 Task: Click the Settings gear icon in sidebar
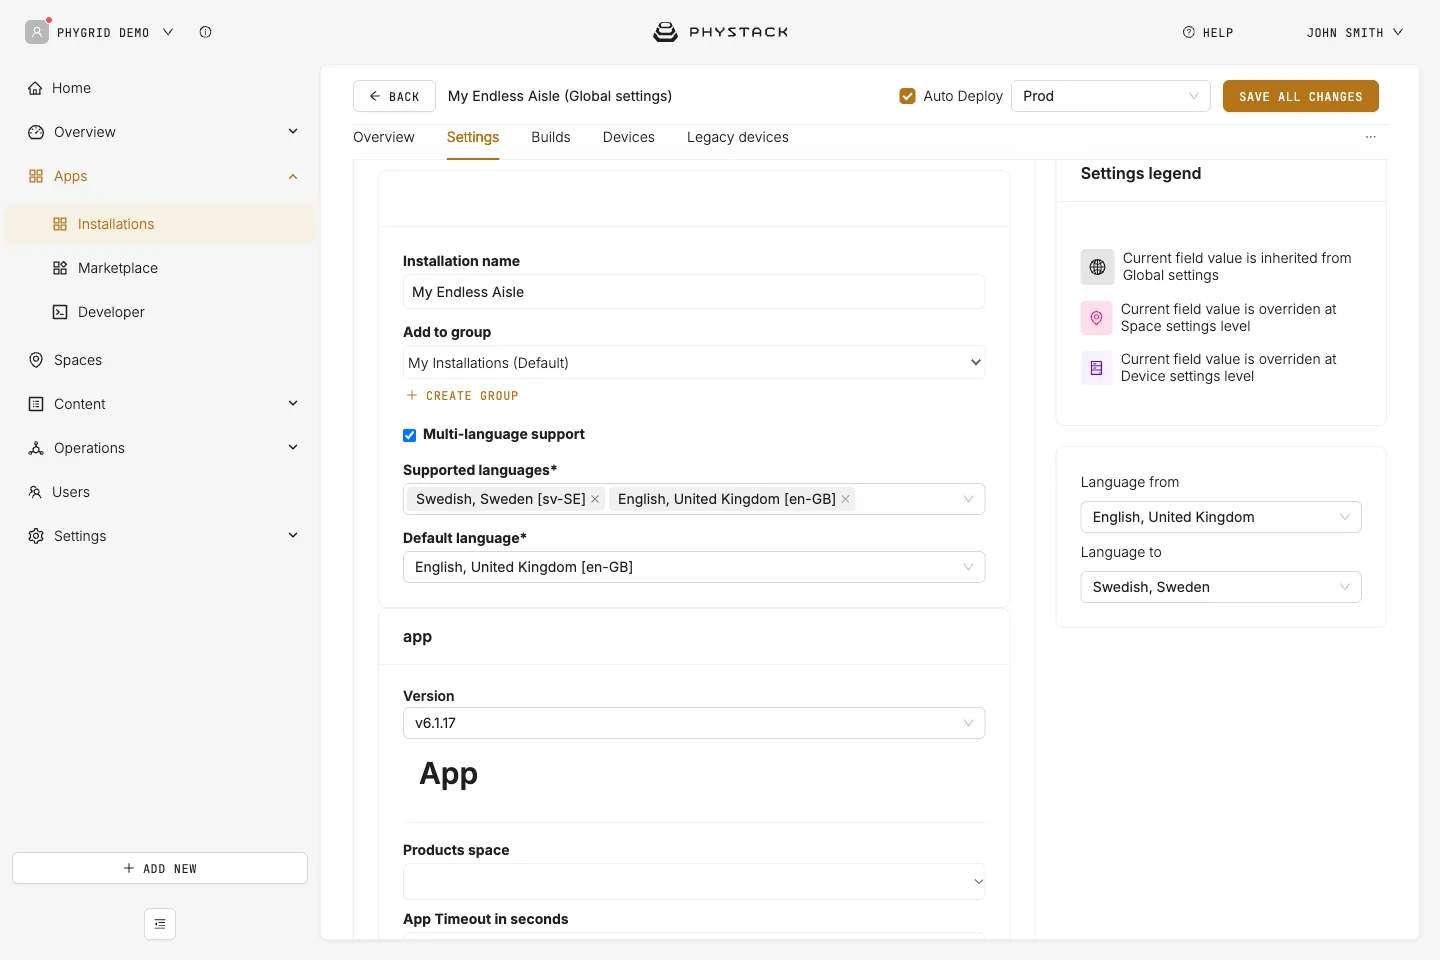tap(36, 536)
